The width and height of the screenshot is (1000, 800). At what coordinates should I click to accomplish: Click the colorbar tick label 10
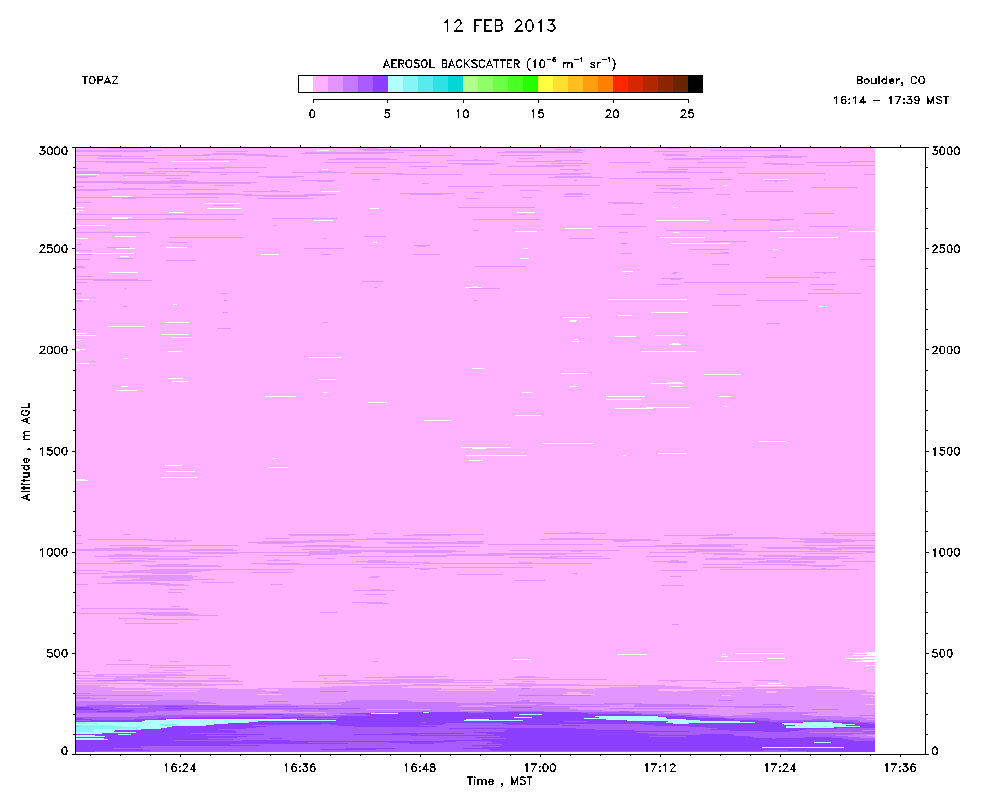pyautogui.click(x=462, y=114)
